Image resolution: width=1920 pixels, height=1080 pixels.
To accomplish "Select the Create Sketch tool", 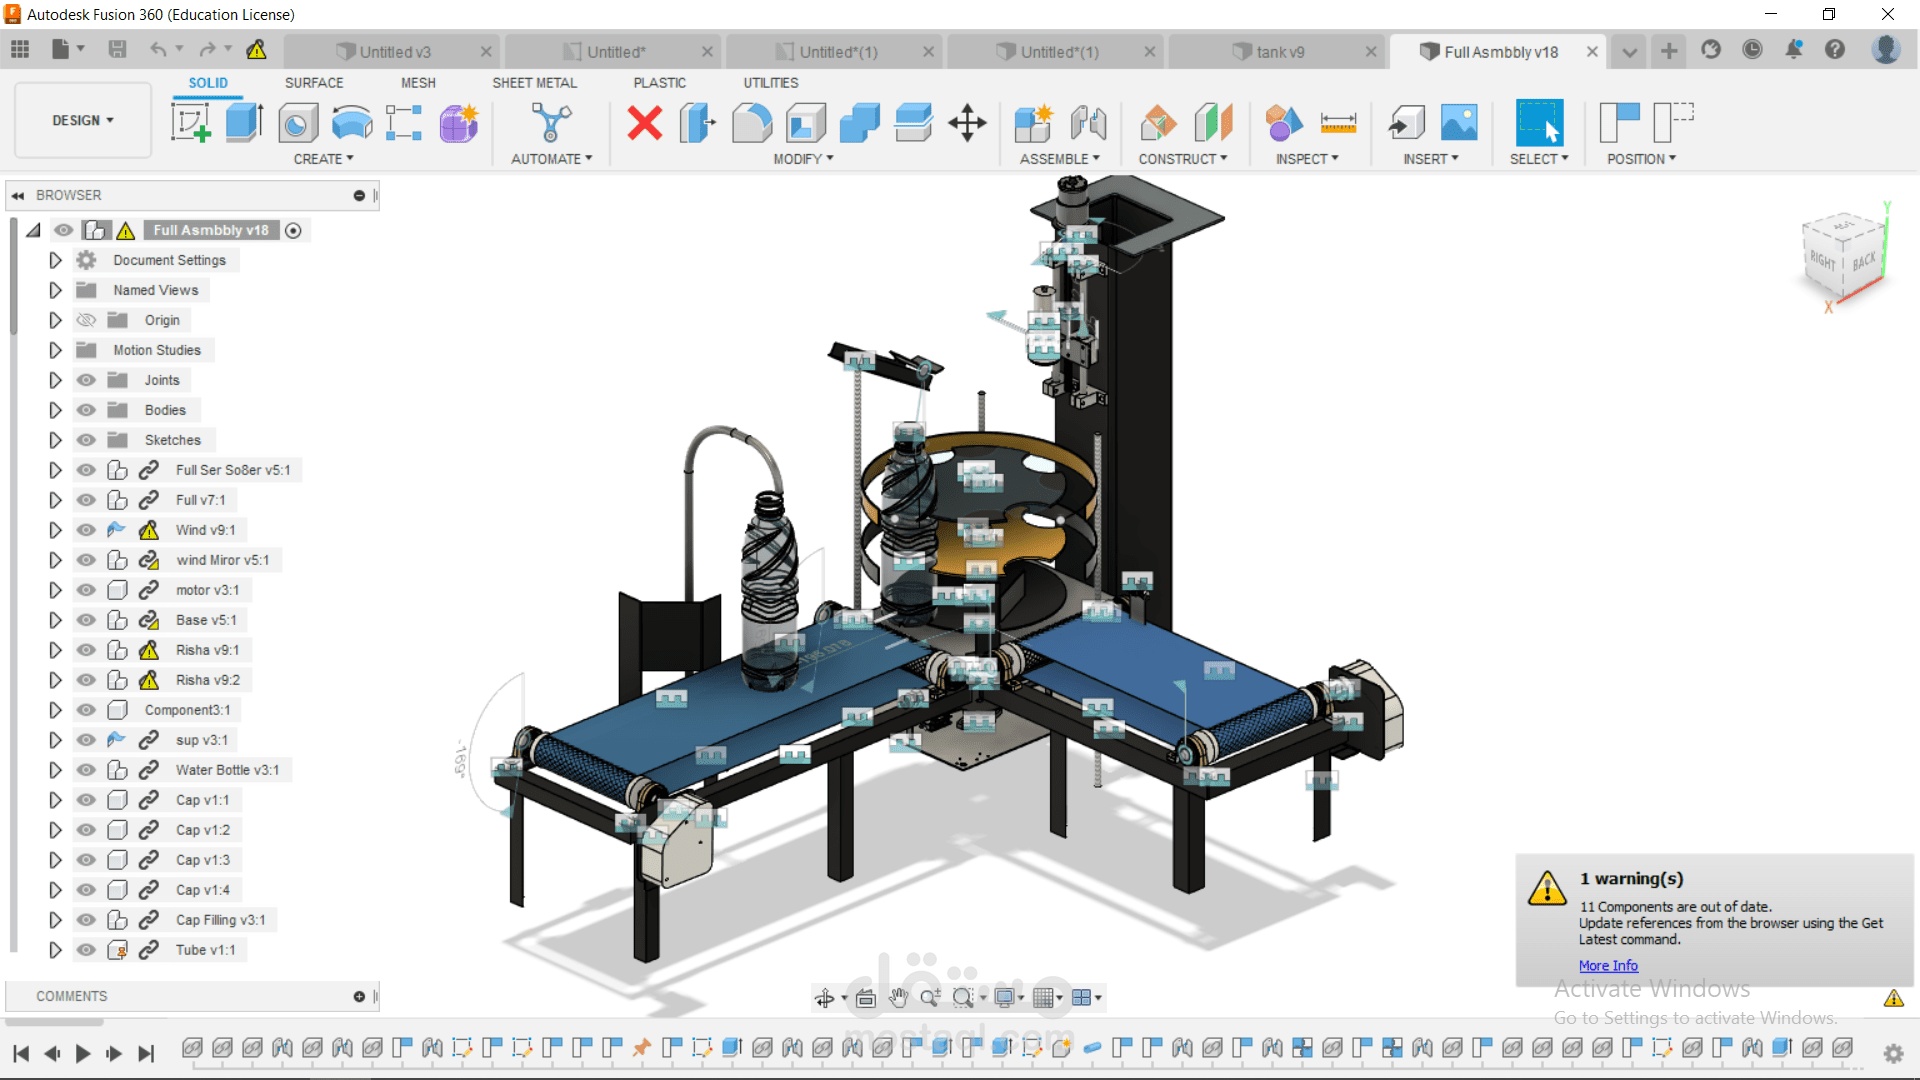I will click(x=190, y=123).
